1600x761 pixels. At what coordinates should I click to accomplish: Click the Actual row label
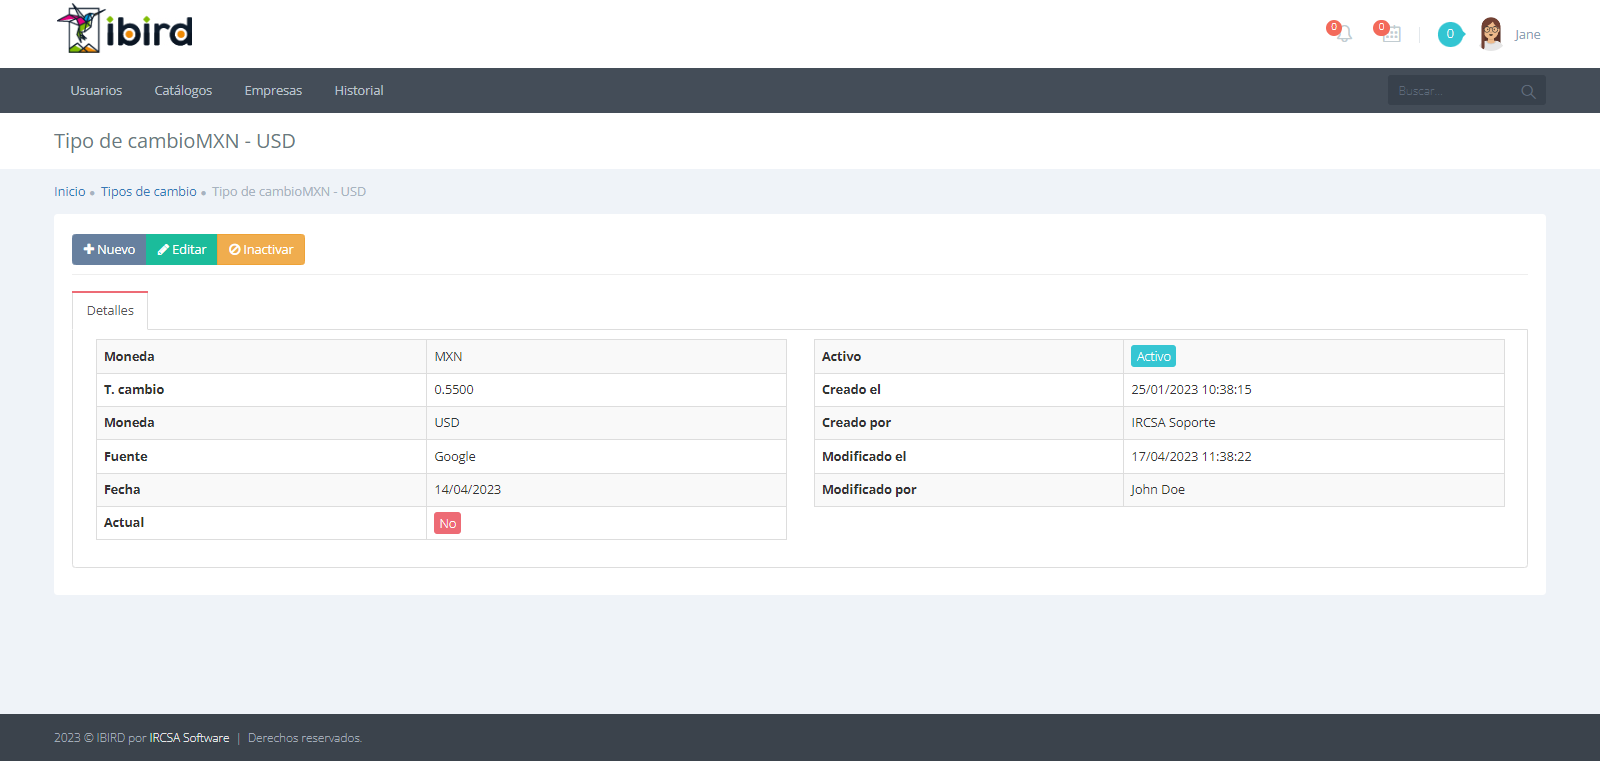124,522
